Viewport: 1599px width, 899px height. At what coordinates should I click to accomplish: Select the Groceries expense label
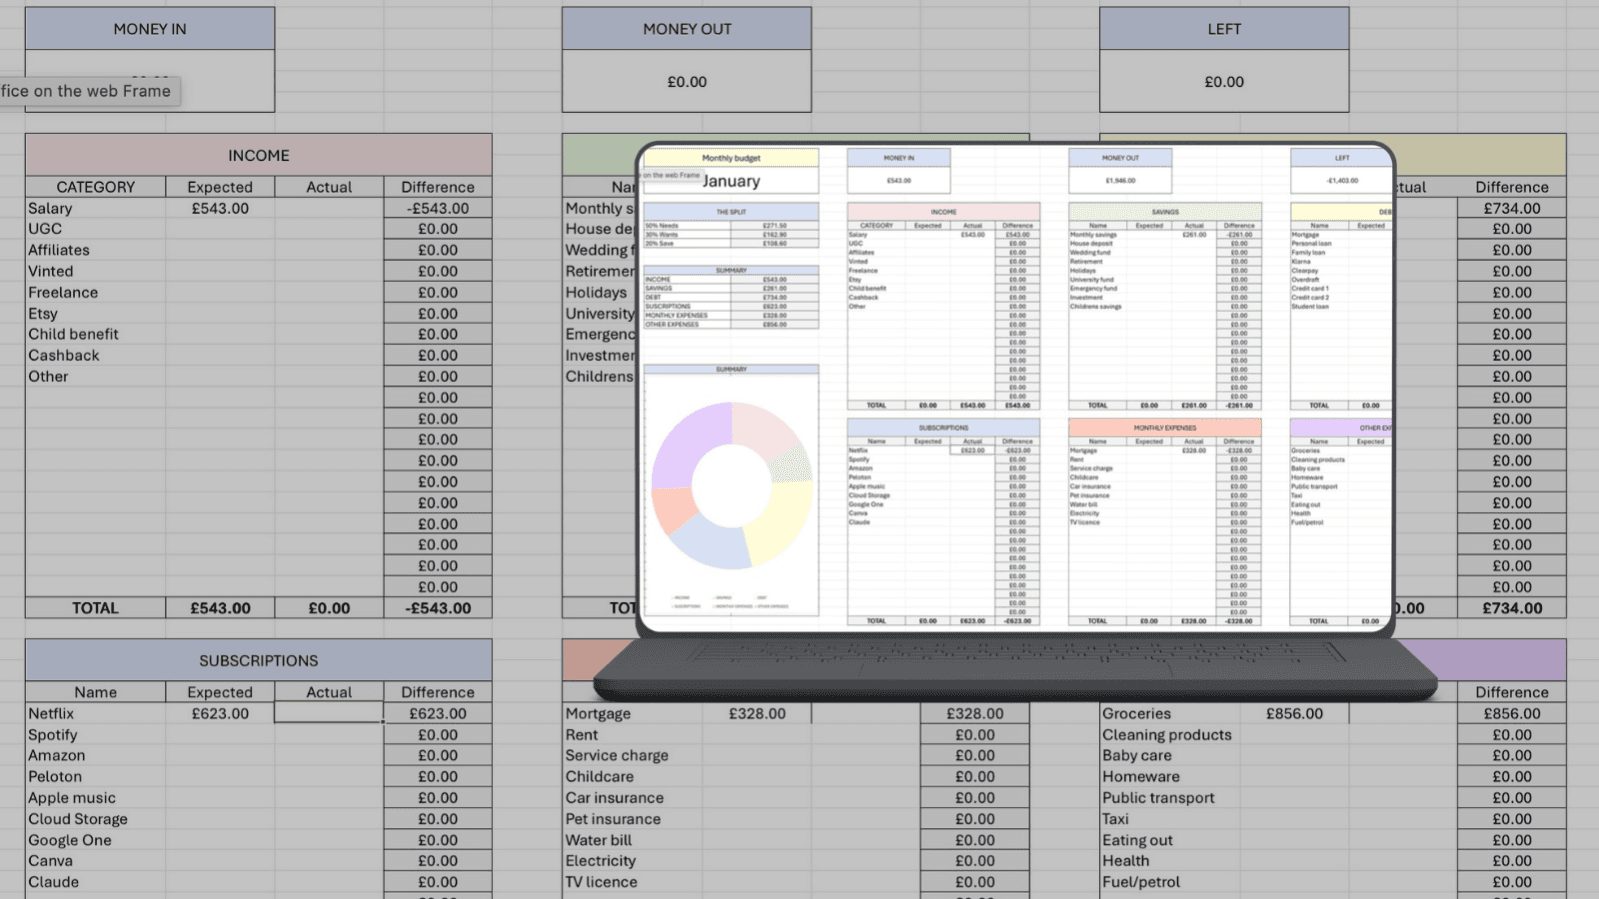point(1136,713)
